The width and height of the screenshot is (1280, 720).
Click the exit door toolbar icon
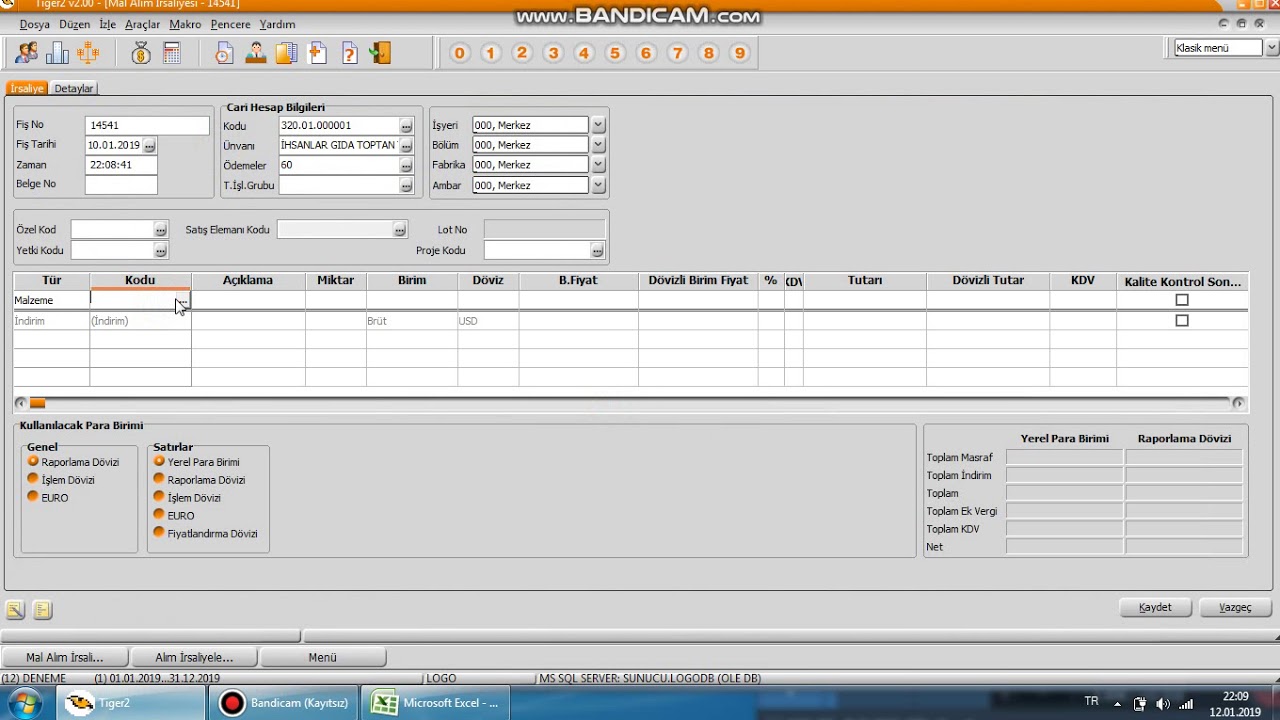pyautogui.click(x=380, y=53)
